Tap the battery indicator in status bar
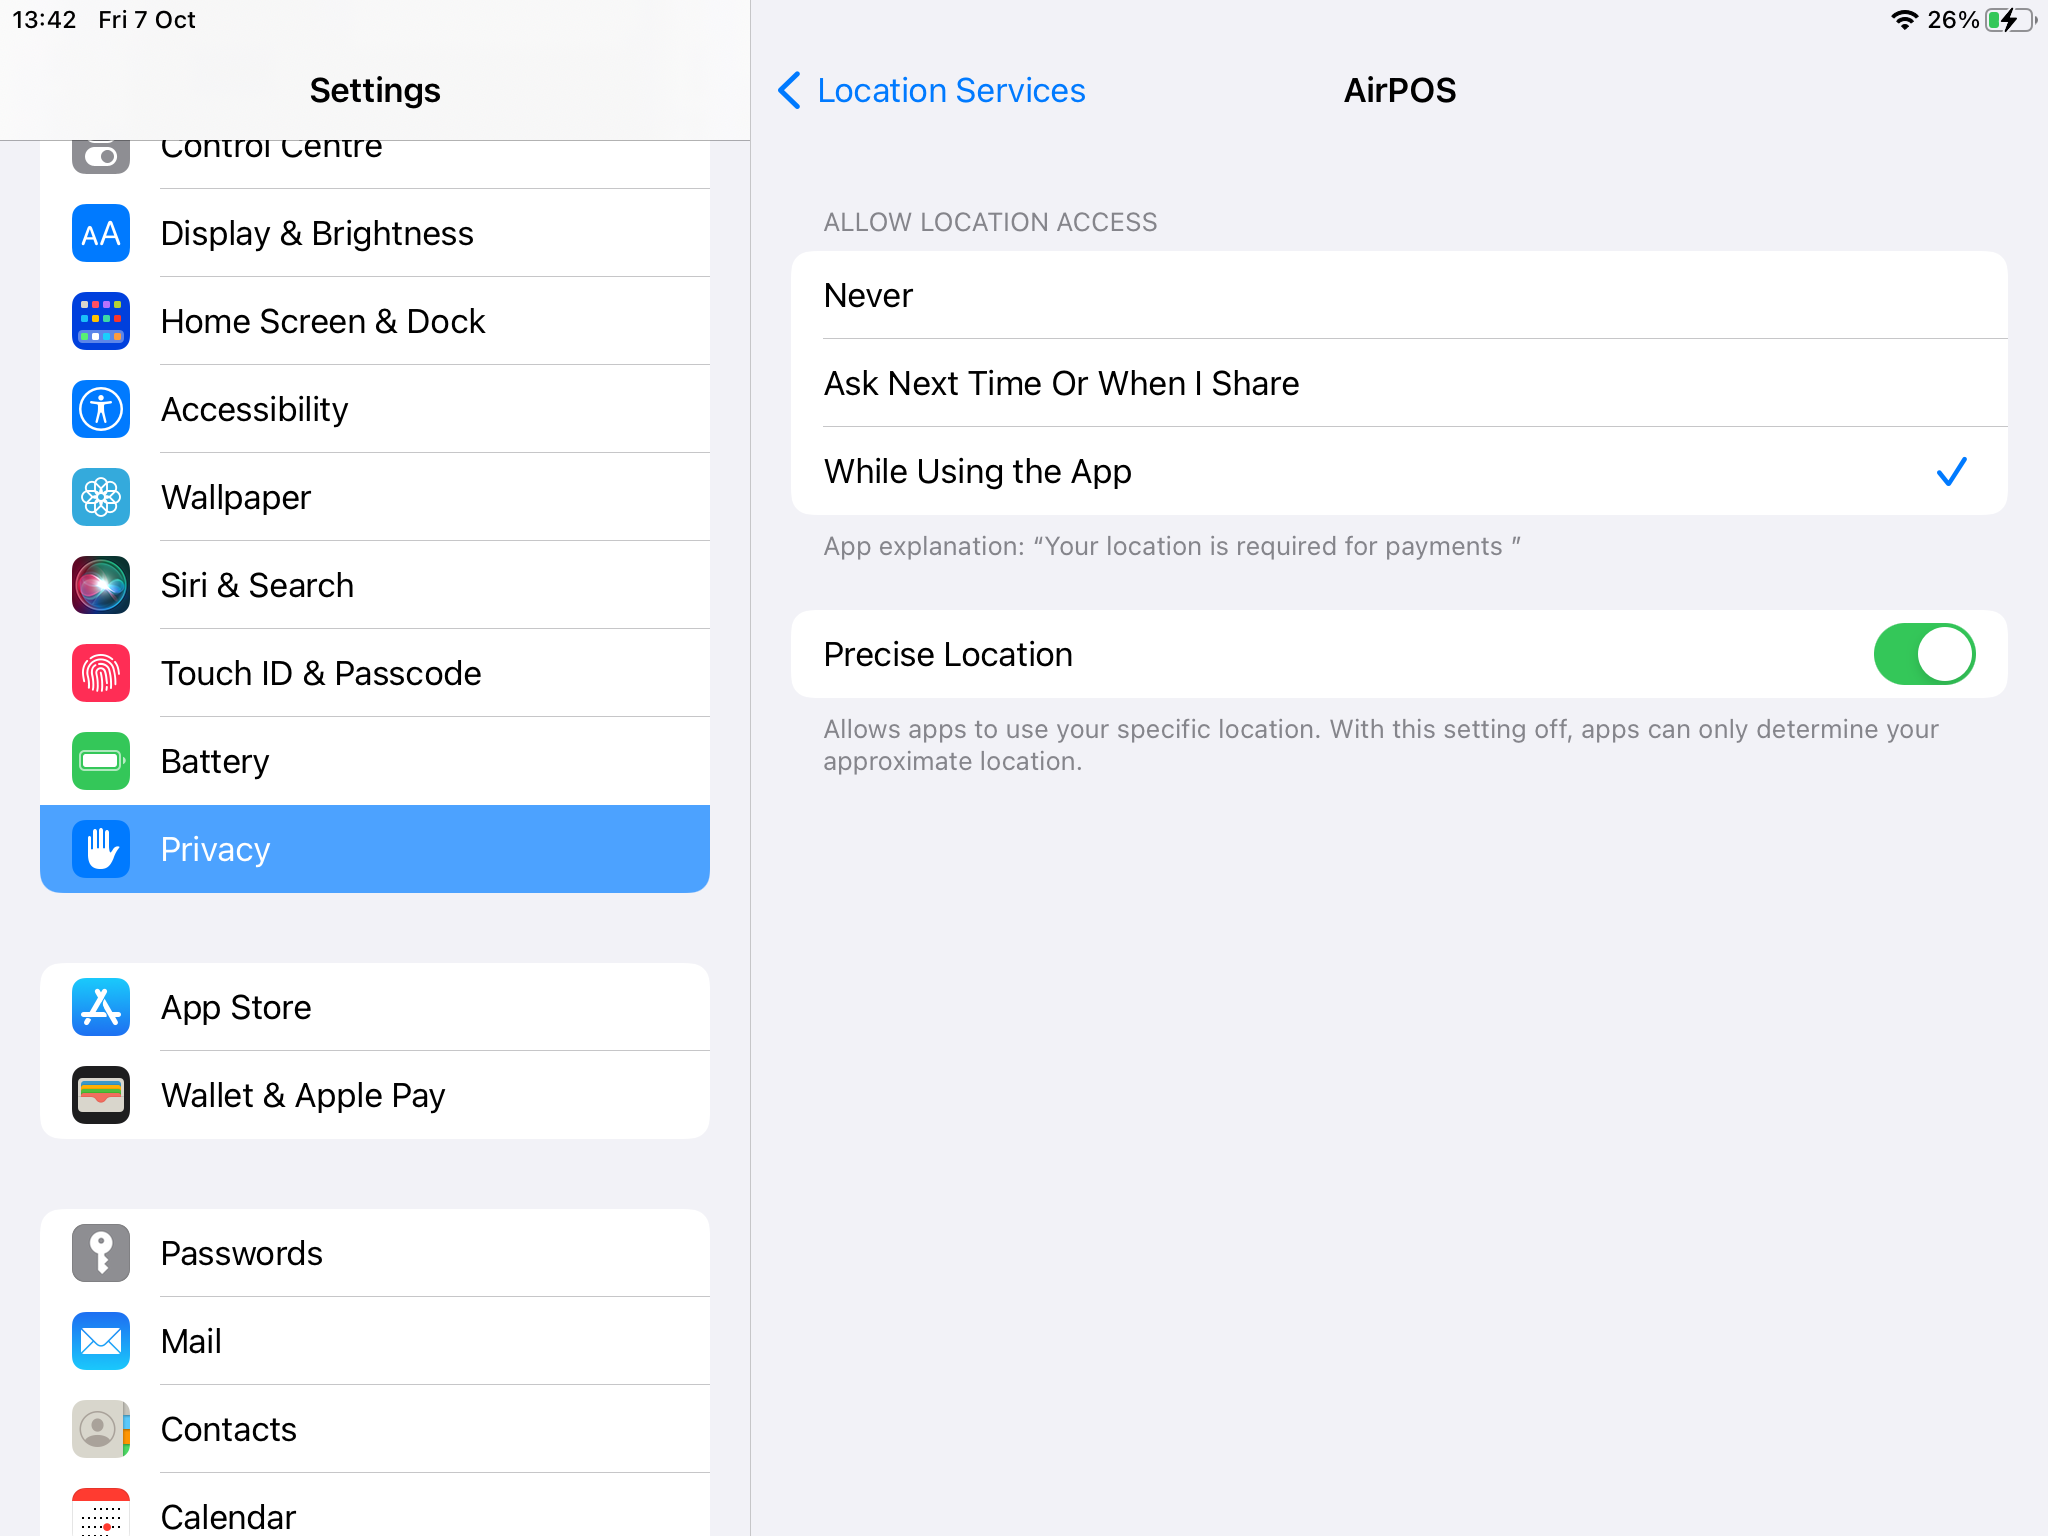This screenshot has height=1536, width=2048. [x=2010, y=20]
